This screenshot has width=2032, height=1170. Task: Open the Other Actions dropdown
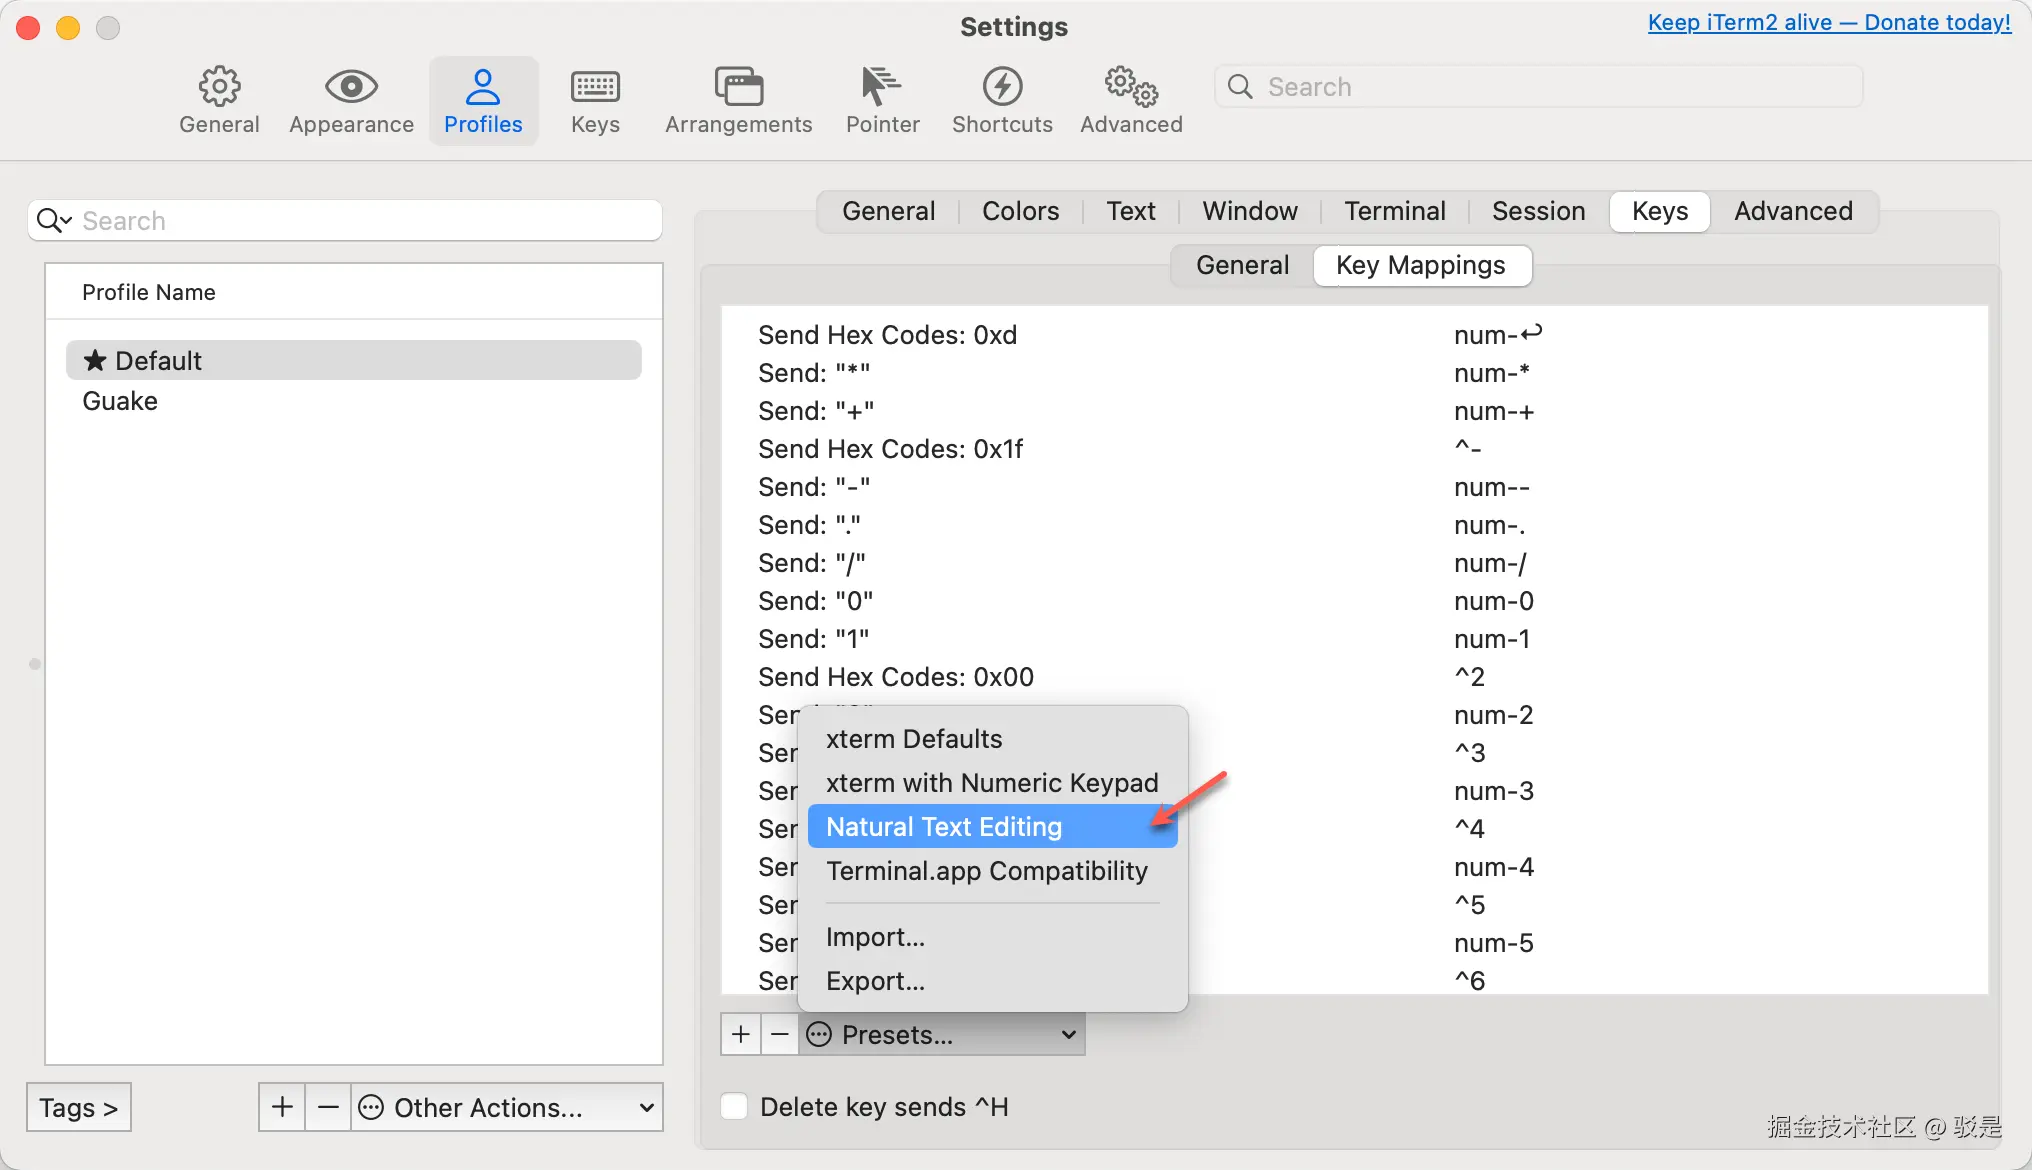click(x=507, y=1107)
